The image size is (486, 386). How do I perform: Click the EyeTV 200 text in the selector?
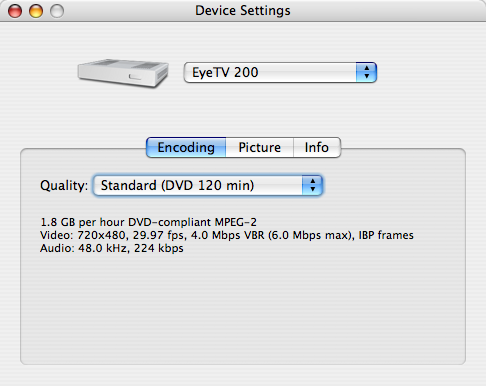(x=225, y=72)
